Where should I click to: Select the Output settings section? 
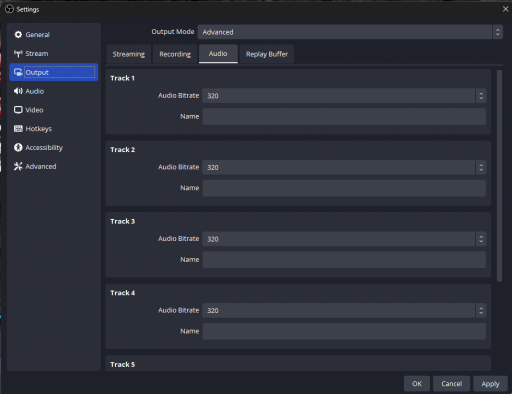coord(54,72)
